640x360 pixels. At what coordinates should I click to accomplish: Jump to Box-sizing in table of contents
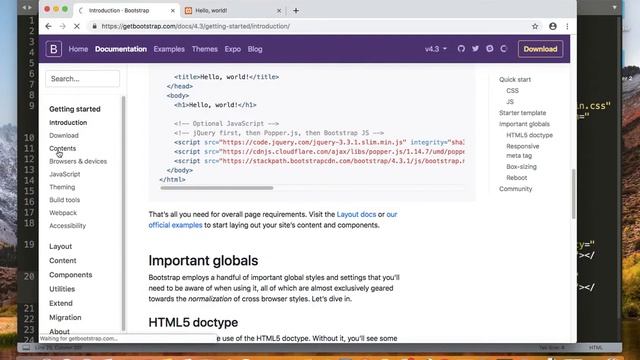521,167
